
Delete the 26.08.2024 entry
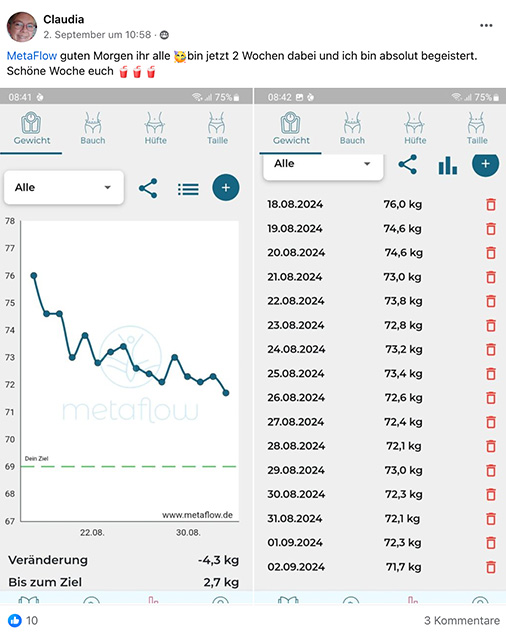click(491, 398)
